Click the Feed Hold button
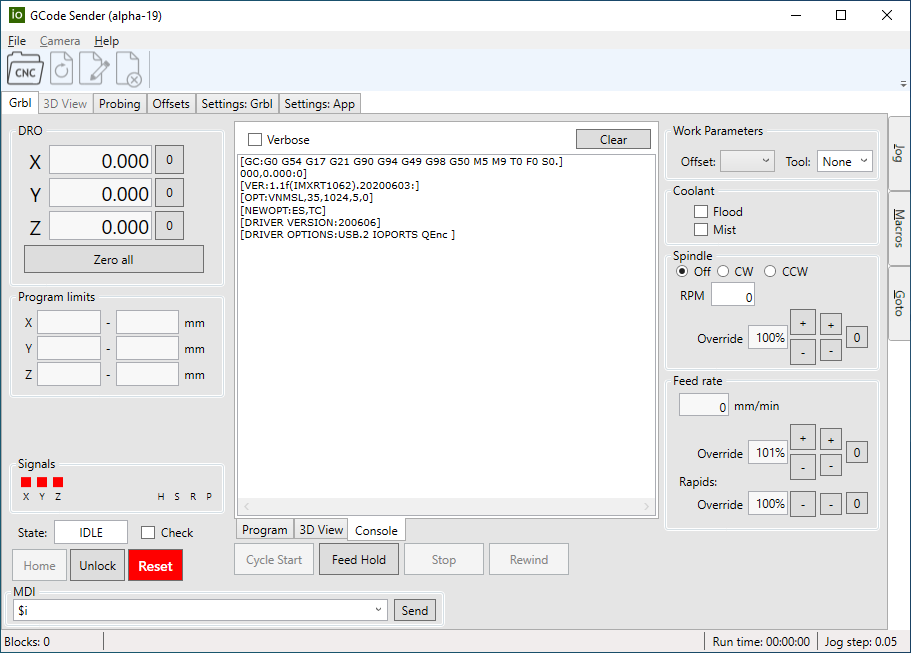This screenshot has width=911, height=653. (x=359, y=560)
